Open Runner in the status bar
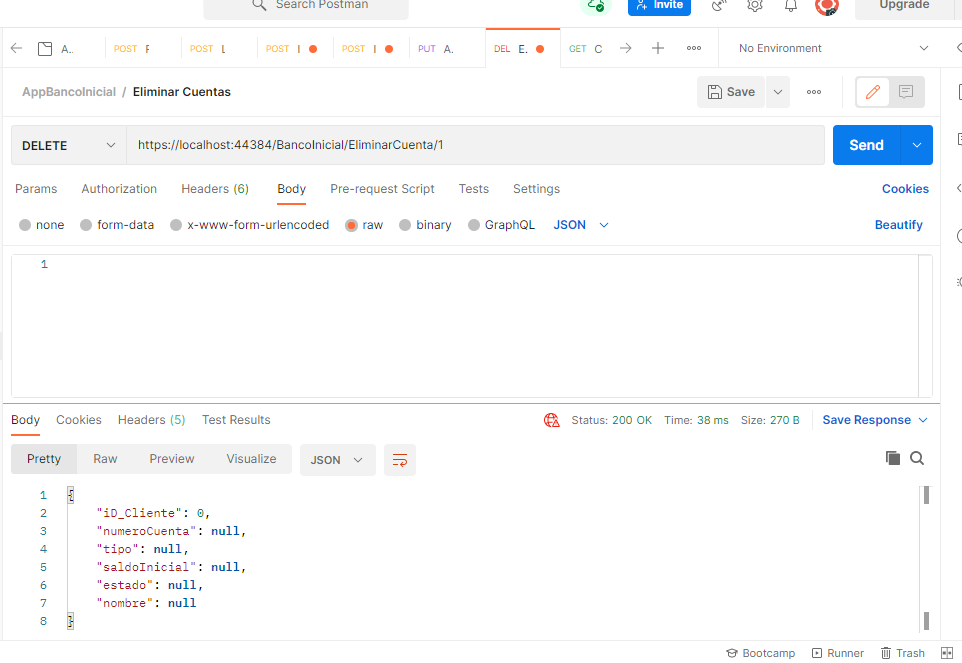The image size is (962, 663). (837, 653)
